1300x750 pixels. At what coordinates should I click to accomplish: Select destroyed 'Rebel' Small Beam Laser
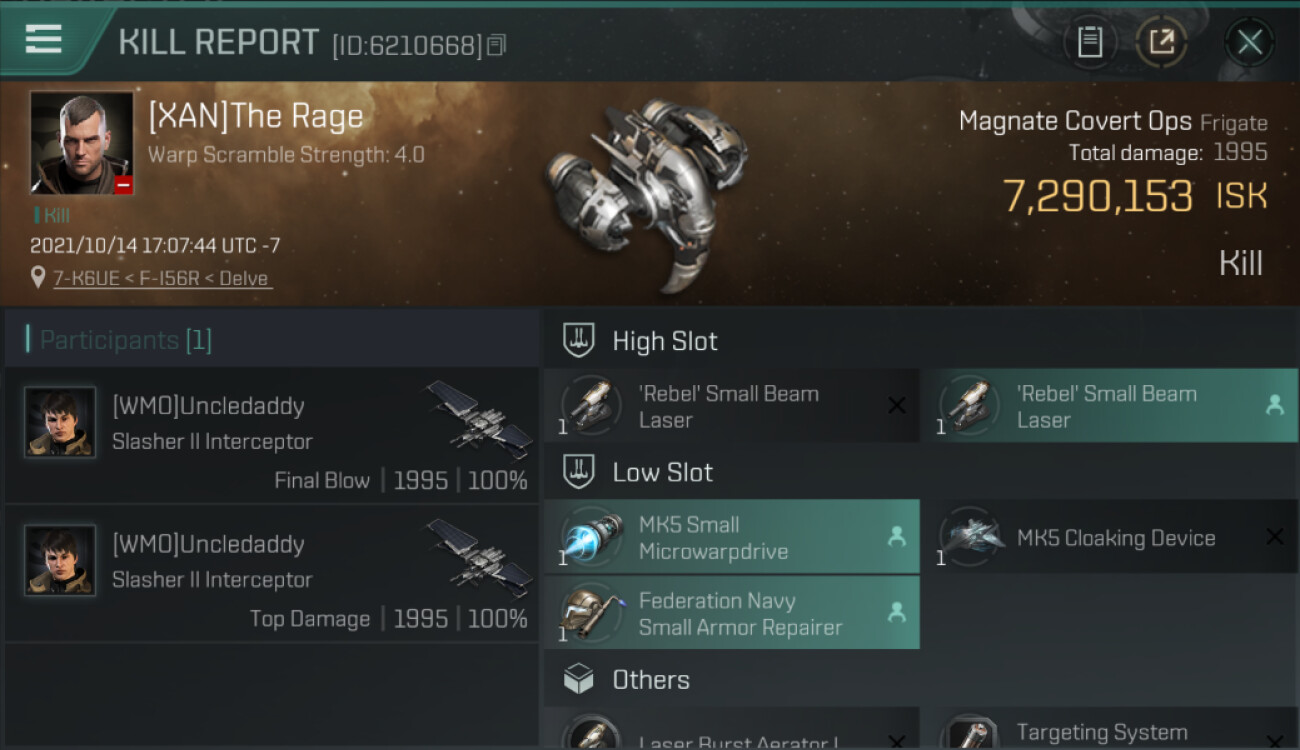(x=731, y=406)
